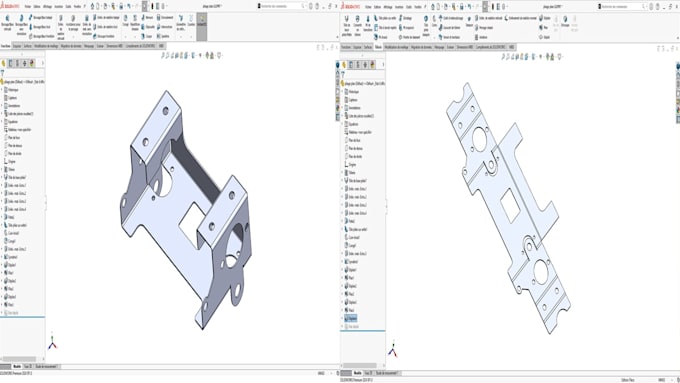Click Vues 3D tab in right window
680x383 pixels.
point(368,373)
